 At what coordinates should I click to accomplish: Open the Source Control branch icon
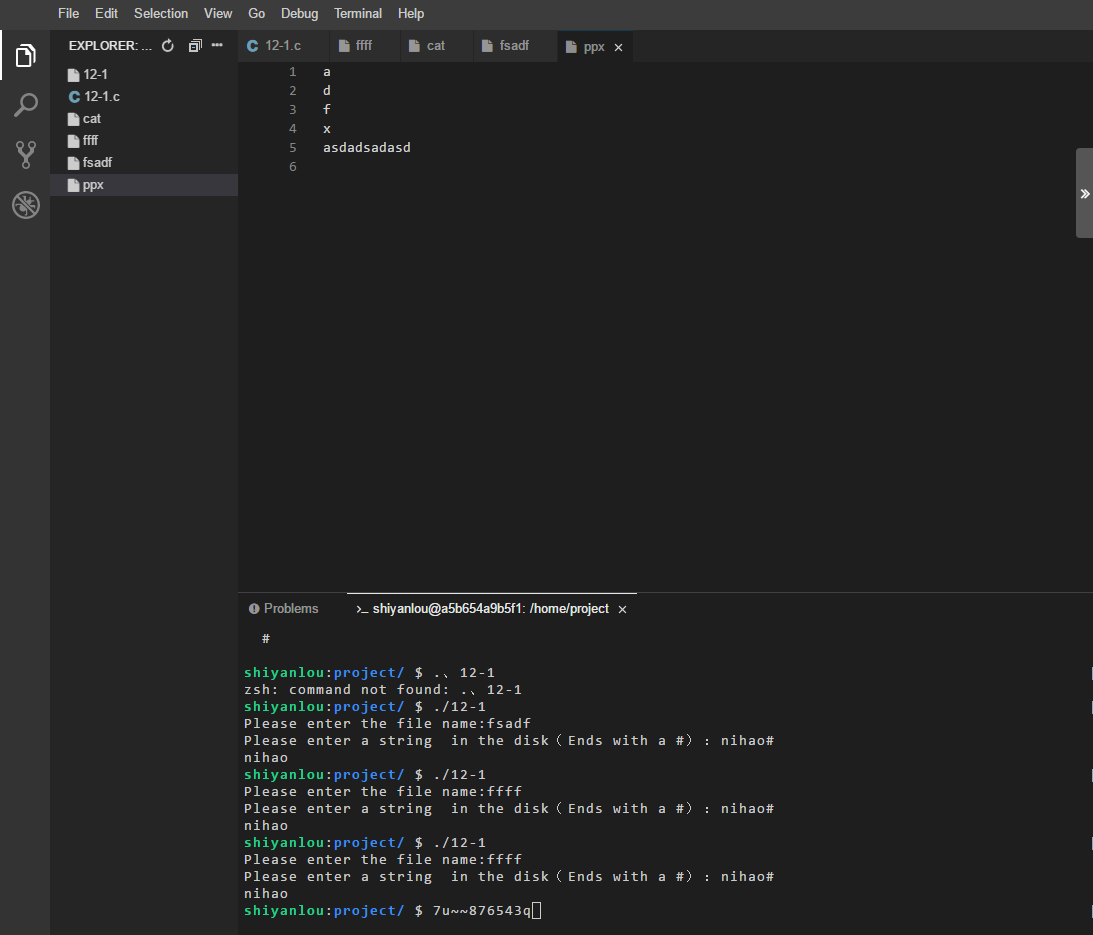click(25, 154)
